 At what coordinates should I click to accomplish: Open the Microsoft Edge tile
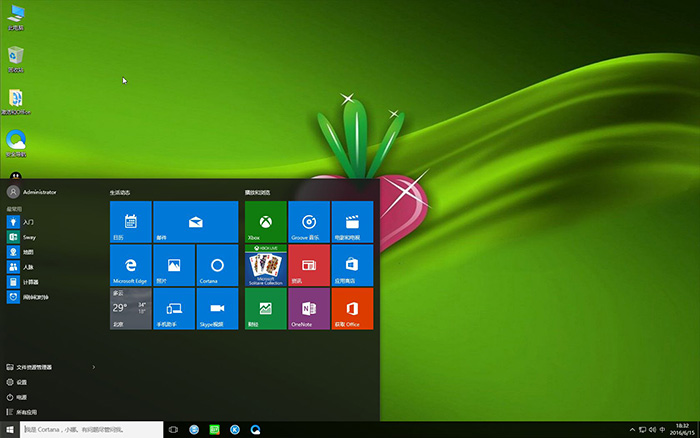click(x=130, y=265)
